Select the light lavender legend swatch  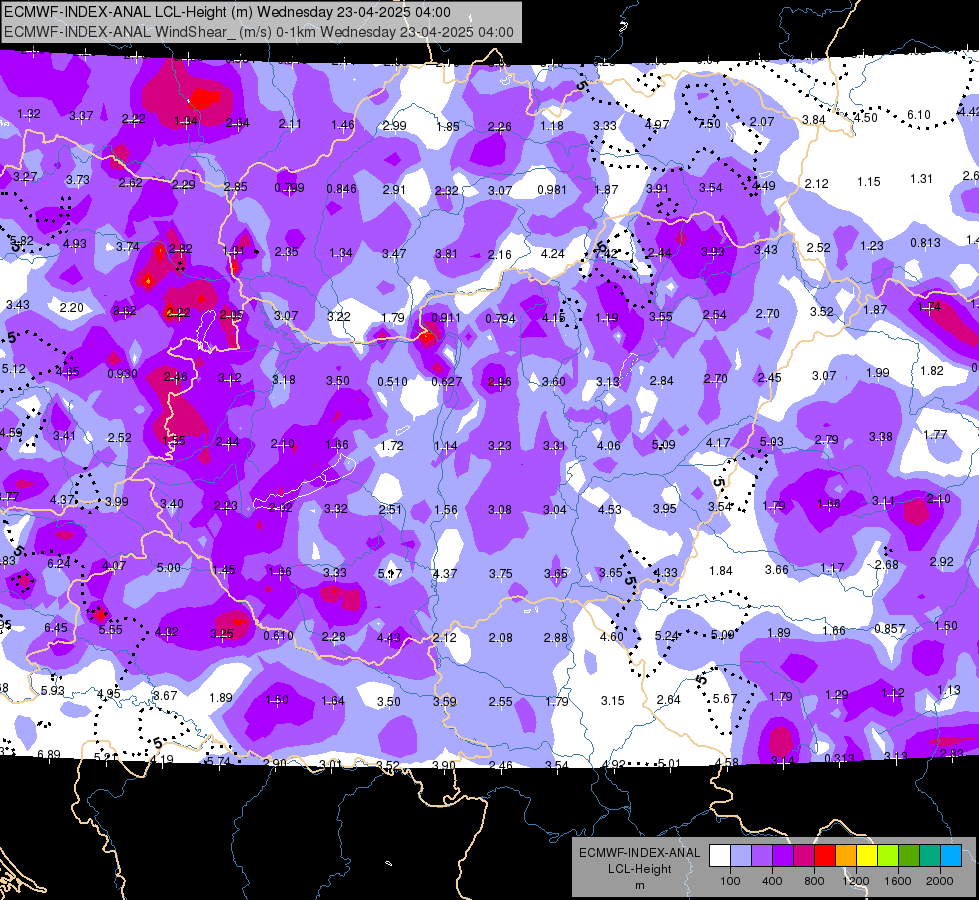(x=741, y=856)
